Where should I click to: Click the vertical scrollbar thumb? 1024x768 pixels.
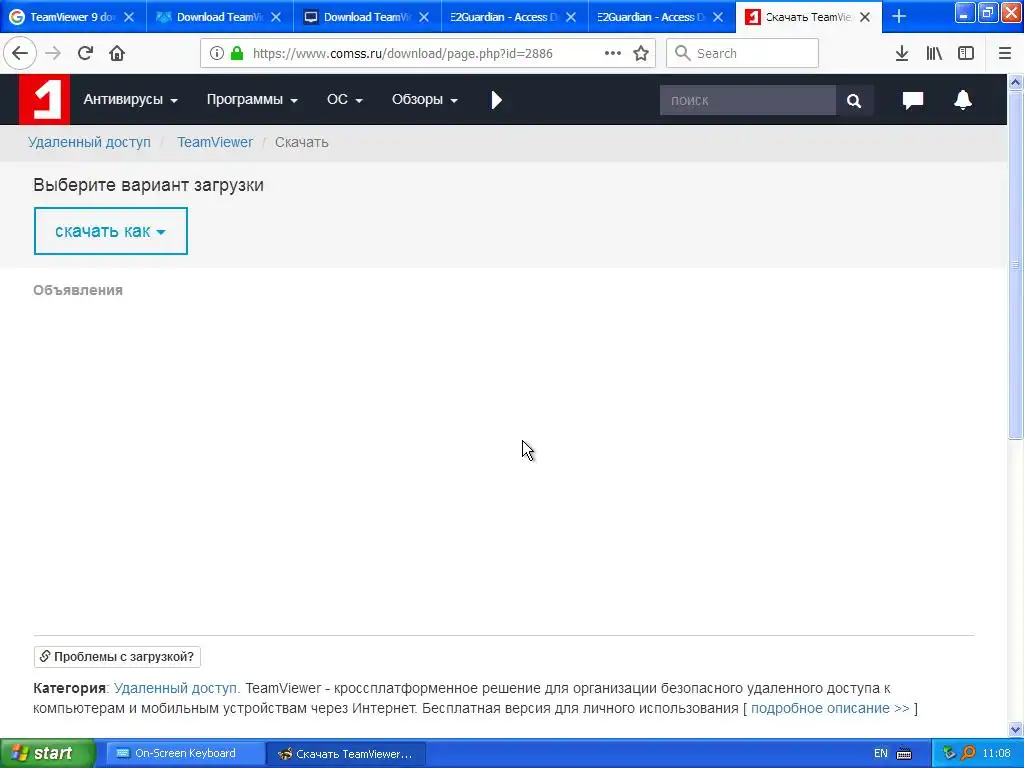[1016, 264]
